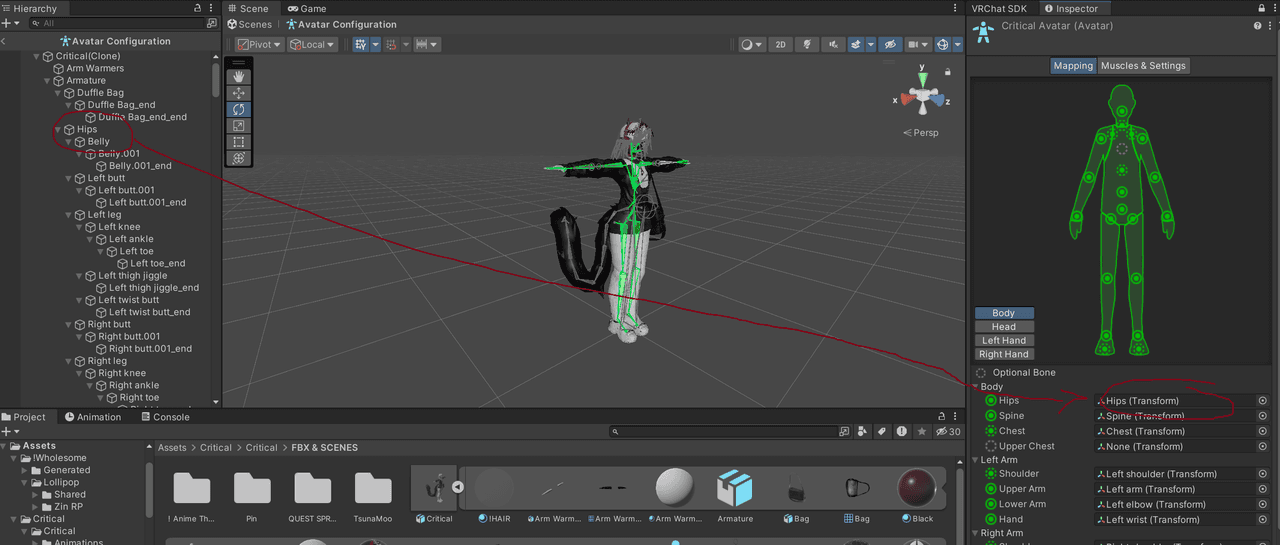Image resolution: width=1280 pixels, height=545 pixels.
Task: Select the Mapping button
Action: coord(1073,66)
